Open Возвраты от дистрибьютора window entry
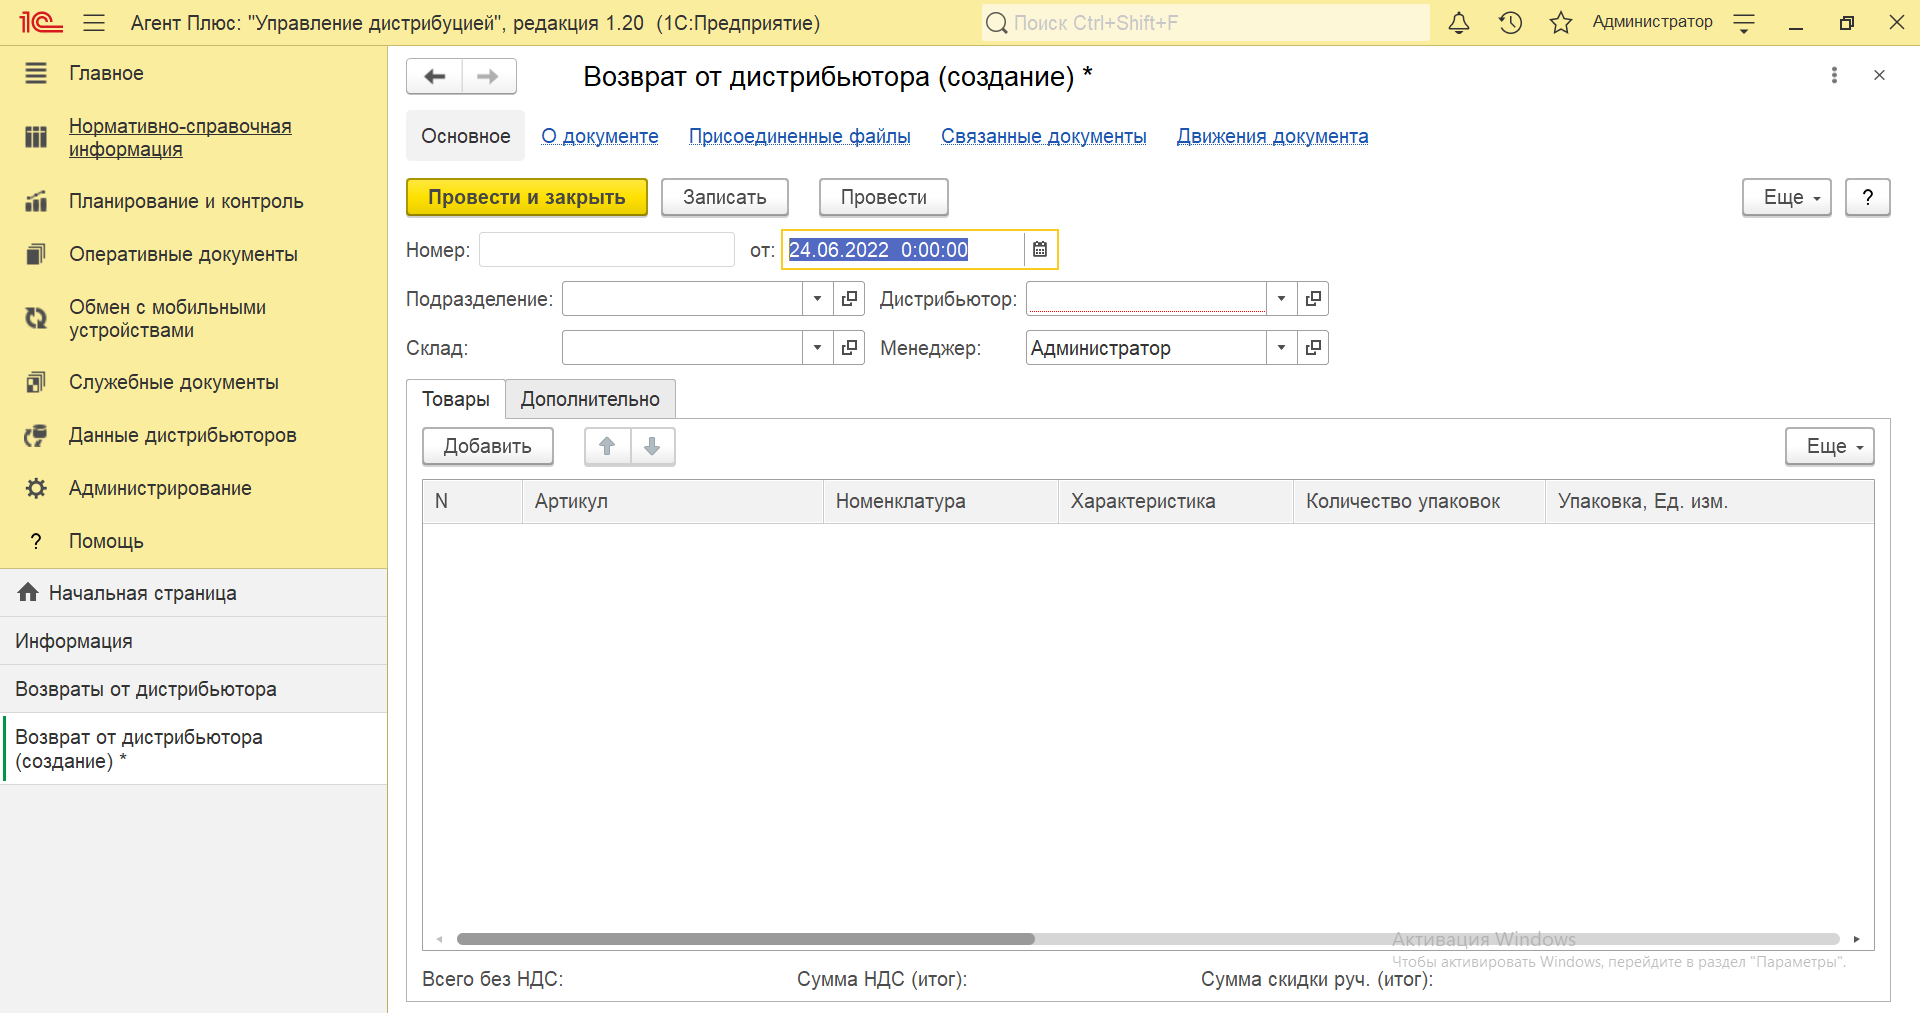 coord(193,689)
